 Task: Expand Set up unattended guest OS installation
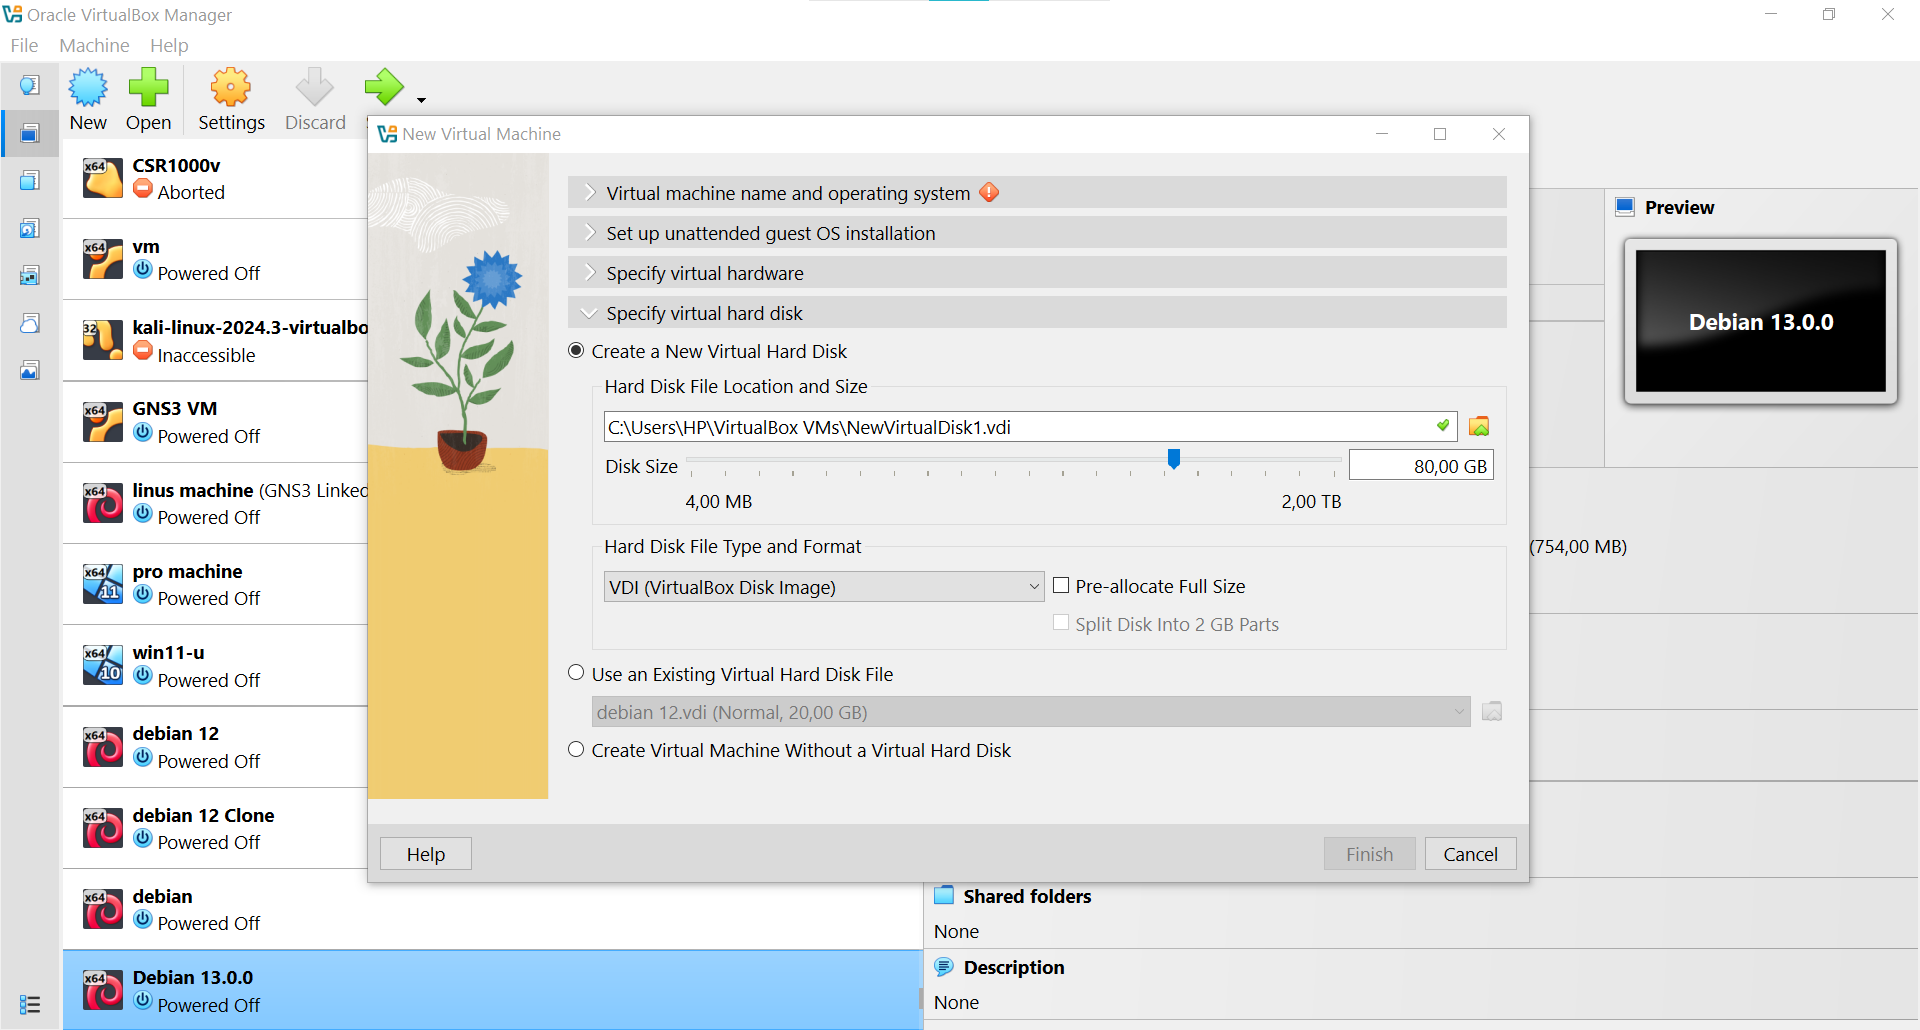1037,232
